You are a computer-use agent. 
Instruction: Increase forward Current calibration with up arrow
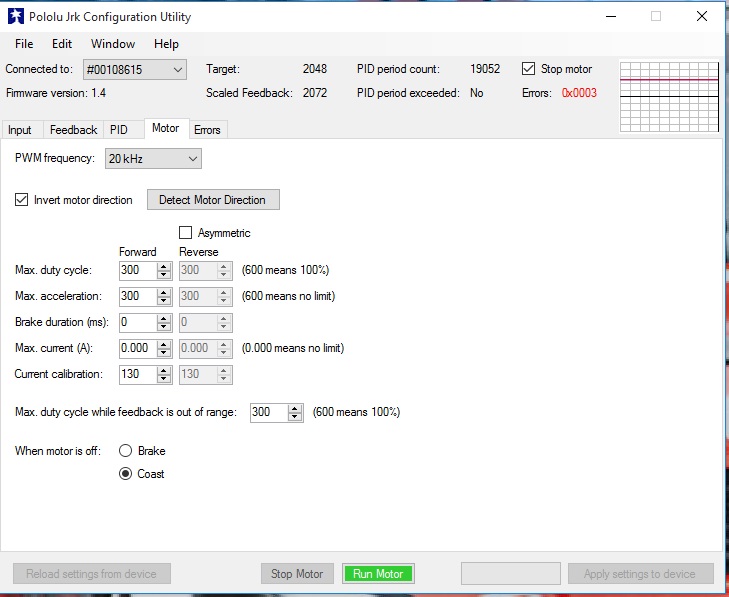pos(164,371)
